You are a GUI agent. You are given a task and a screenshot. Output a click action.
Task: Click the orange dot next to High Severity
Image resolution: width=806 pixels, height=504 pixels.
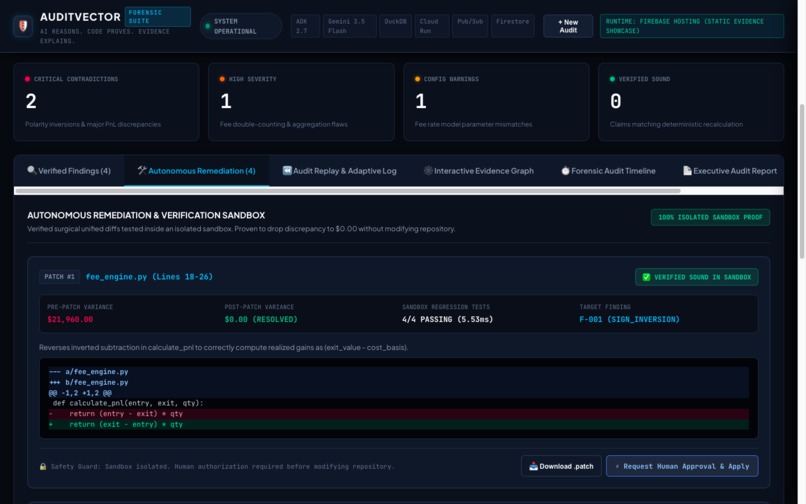pos(222,79)
